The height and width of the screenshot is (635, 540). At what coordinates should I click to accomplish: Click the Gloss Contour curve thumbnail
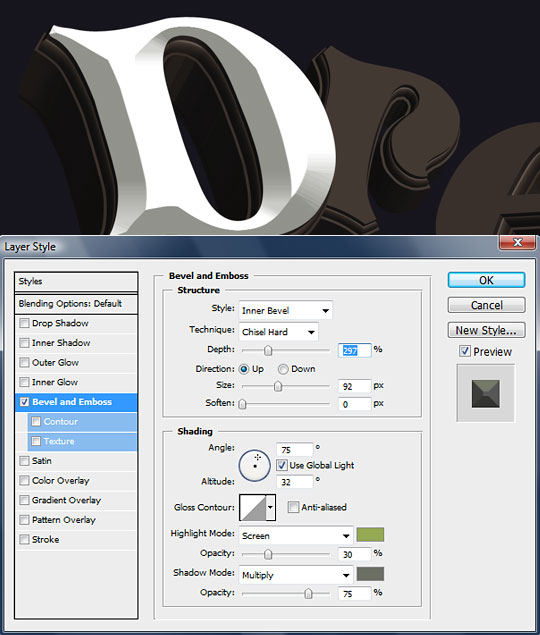[253, 507]
